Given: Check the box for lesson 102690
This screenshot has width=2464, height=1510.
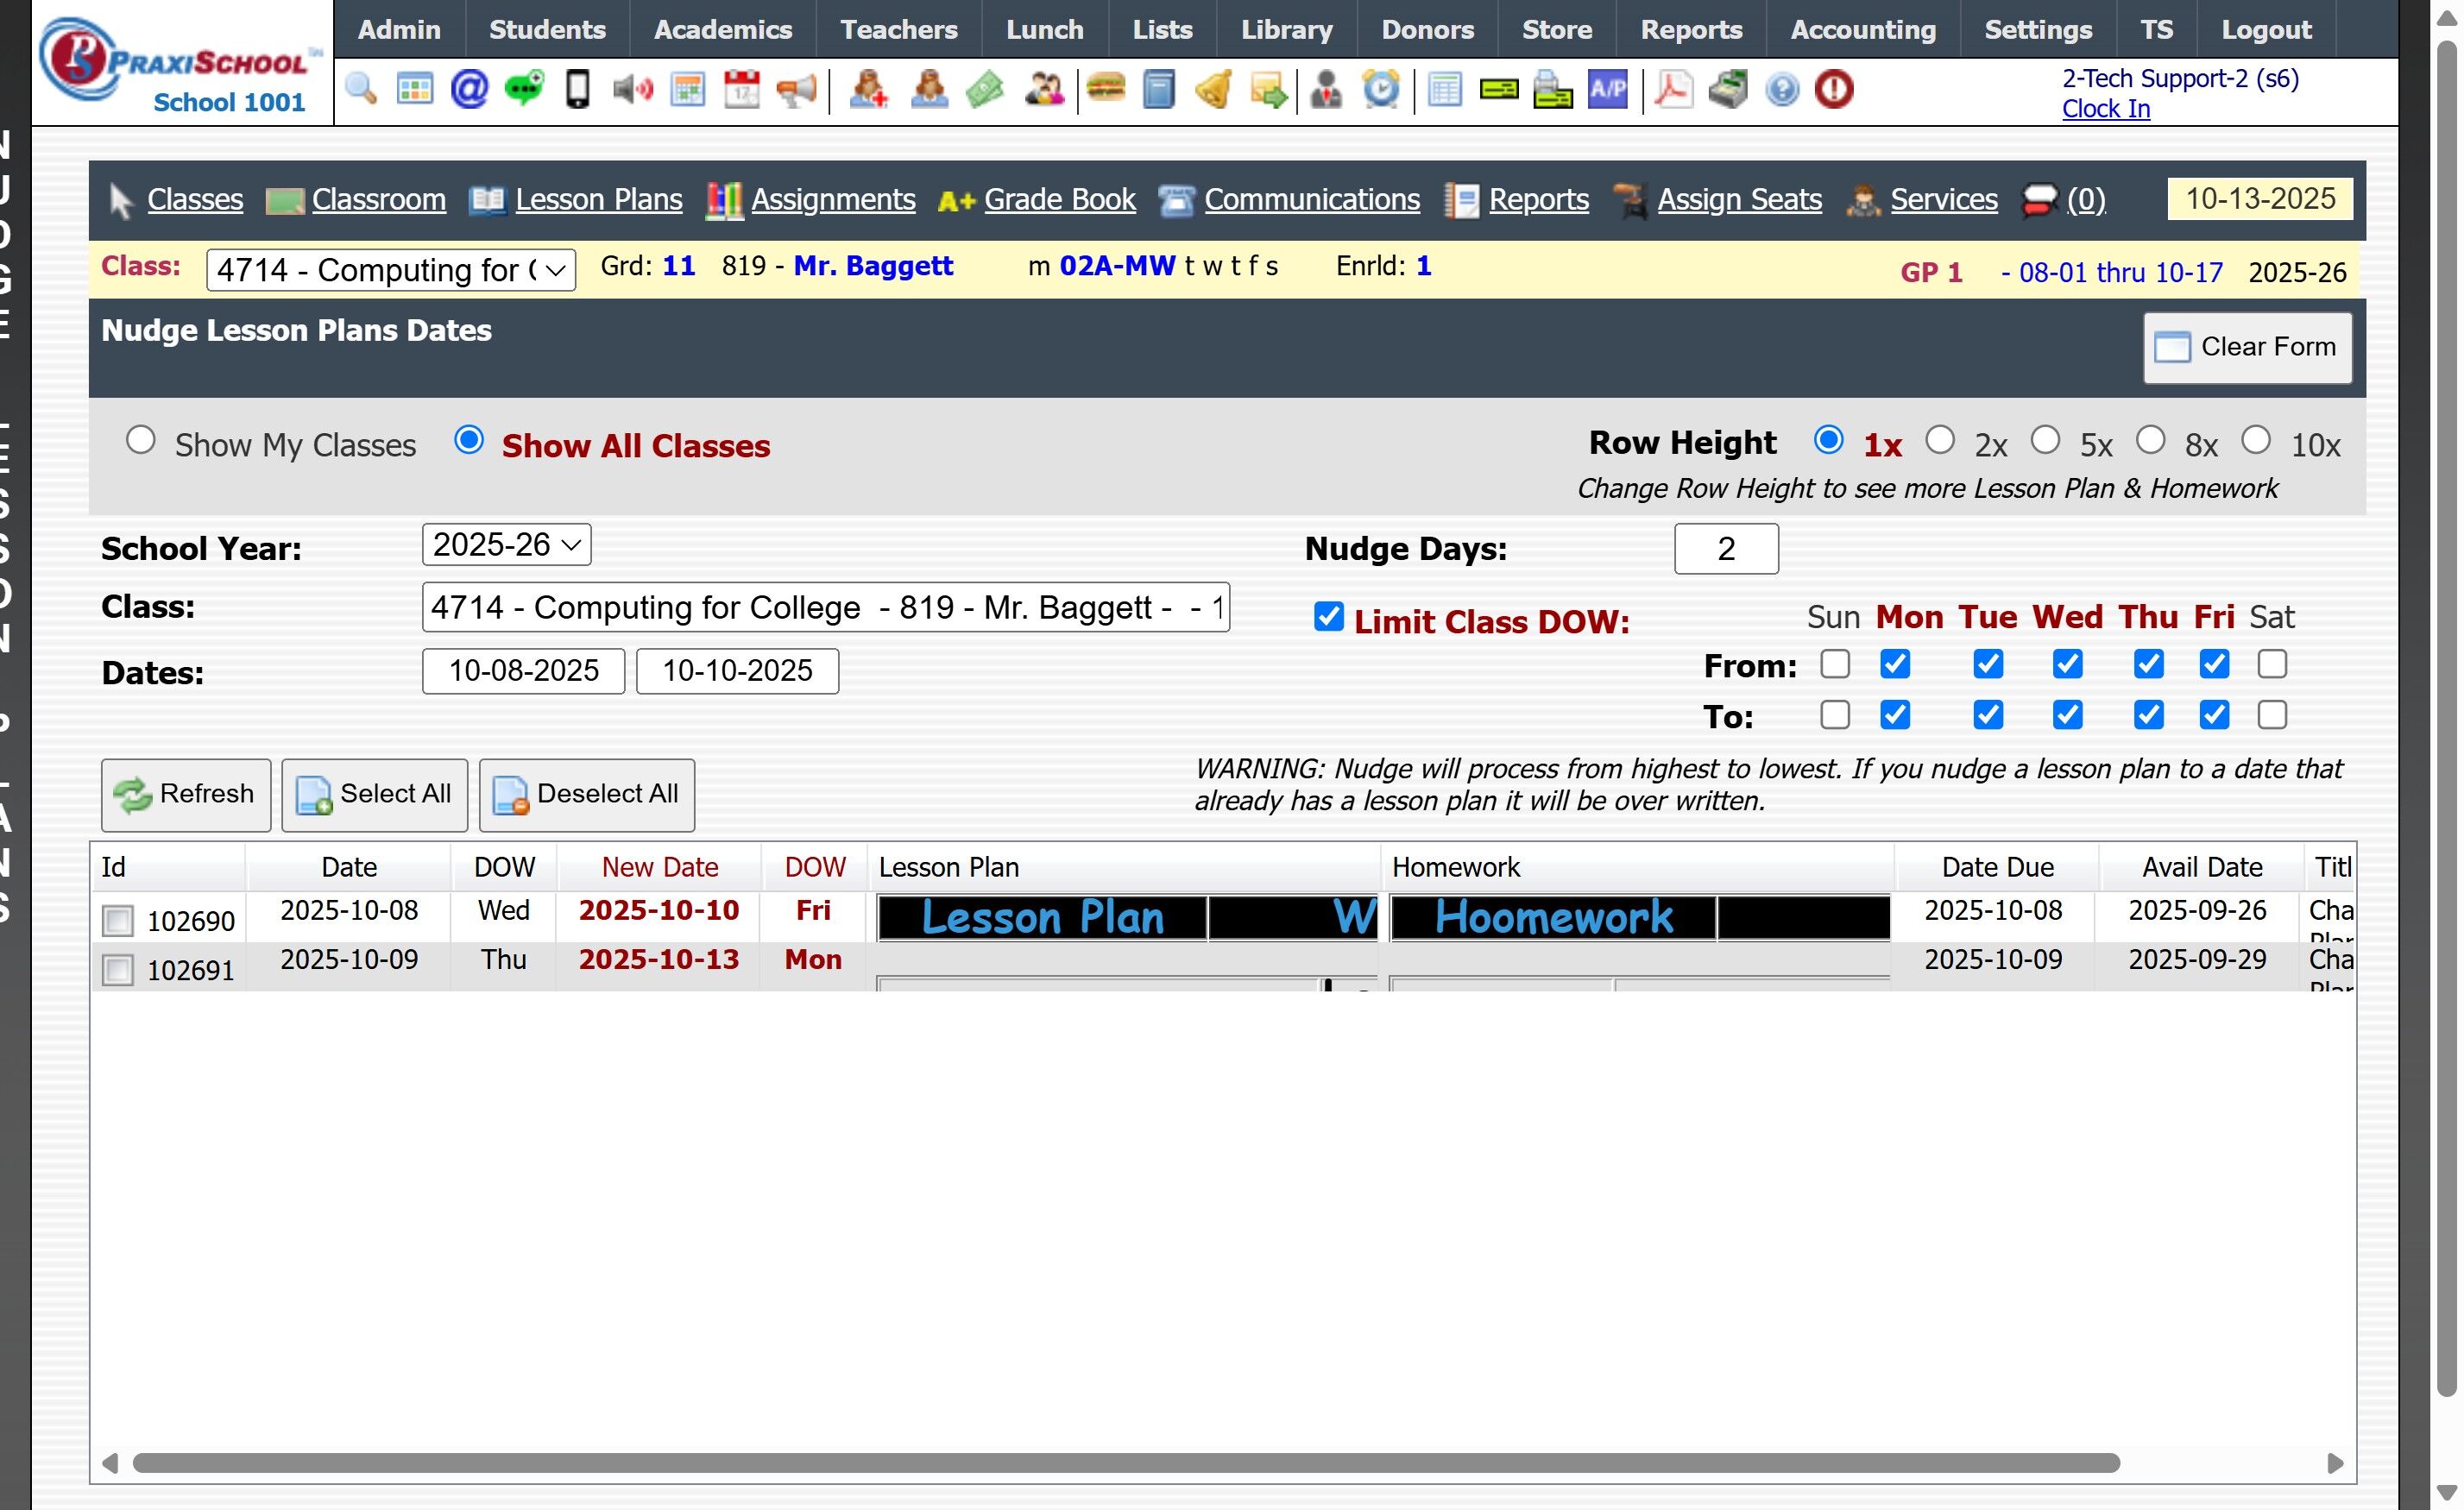Looking at the screenshot, I should tap(118, 920).
